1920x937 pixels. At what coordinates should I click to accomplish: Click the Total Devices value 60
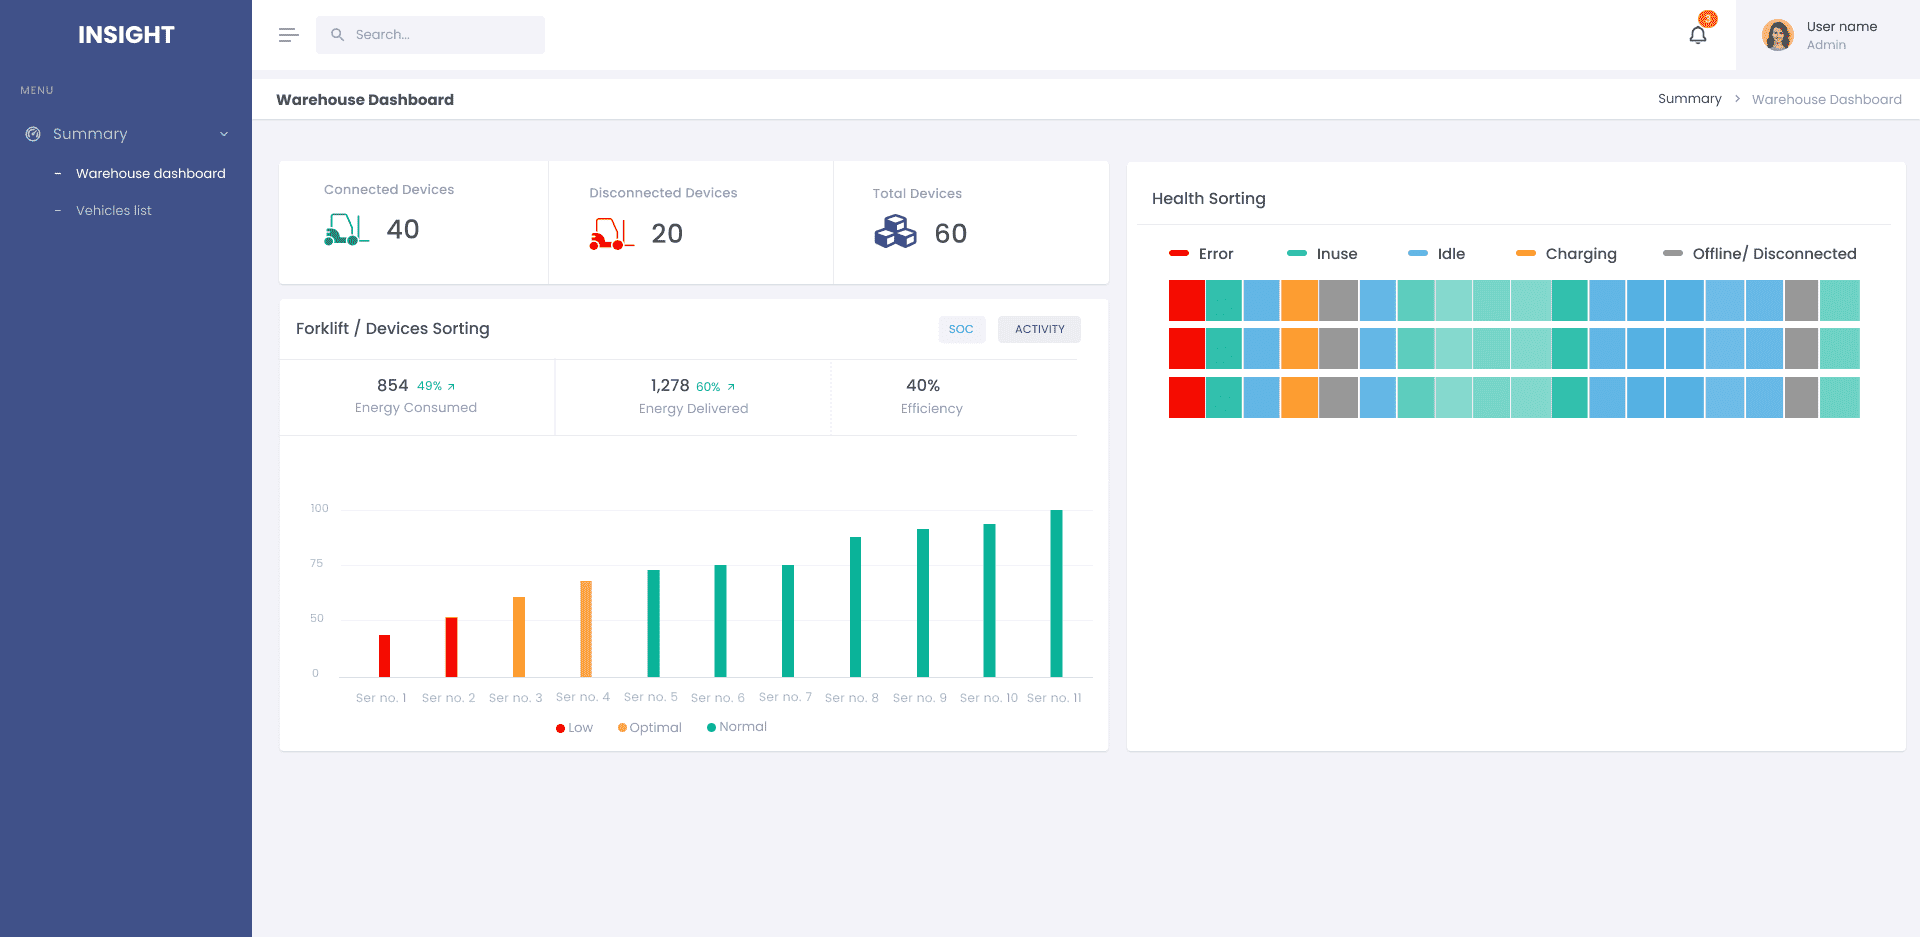point(951,234)
